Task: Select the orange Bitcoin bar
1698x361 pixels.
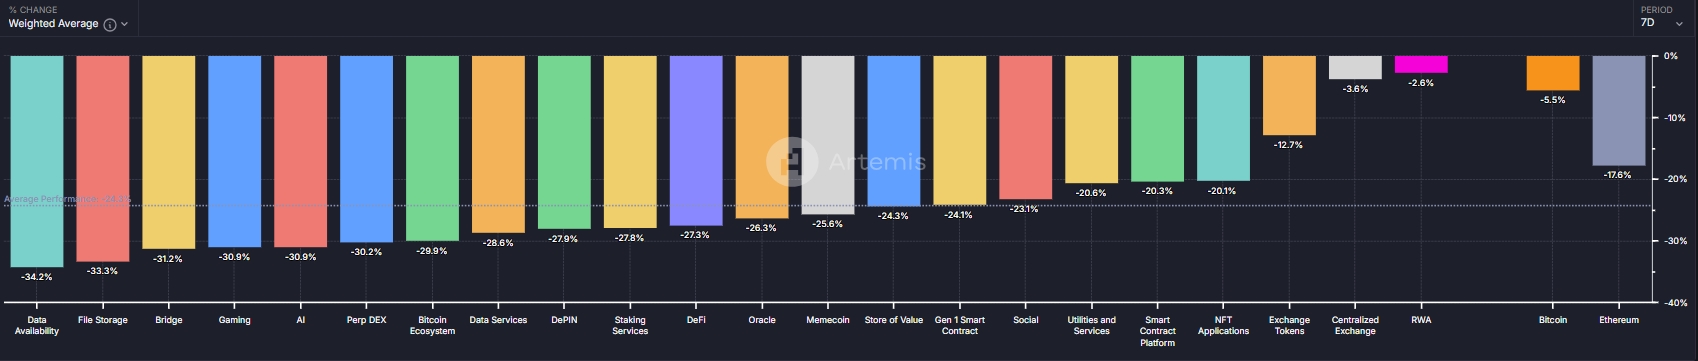Action: coord(1553,73)
